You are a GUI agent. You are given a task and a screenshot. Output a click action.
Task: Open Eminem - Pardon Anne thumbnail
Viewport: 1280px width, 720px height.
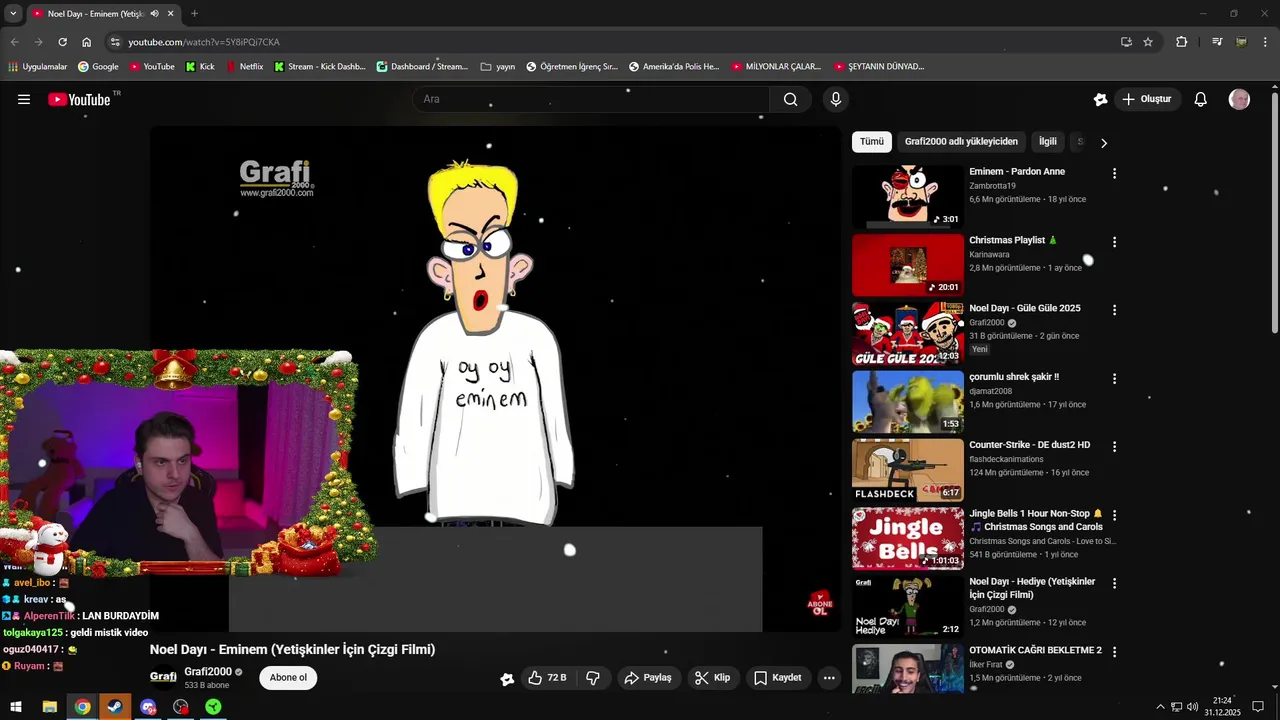tap(908, 197)
